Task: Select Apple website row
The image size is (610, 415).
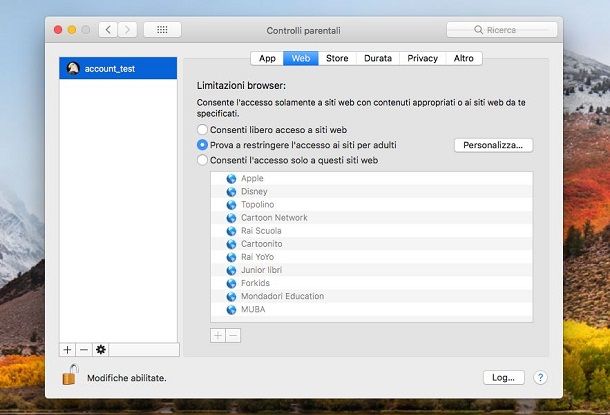Action: tap(372, 179)
